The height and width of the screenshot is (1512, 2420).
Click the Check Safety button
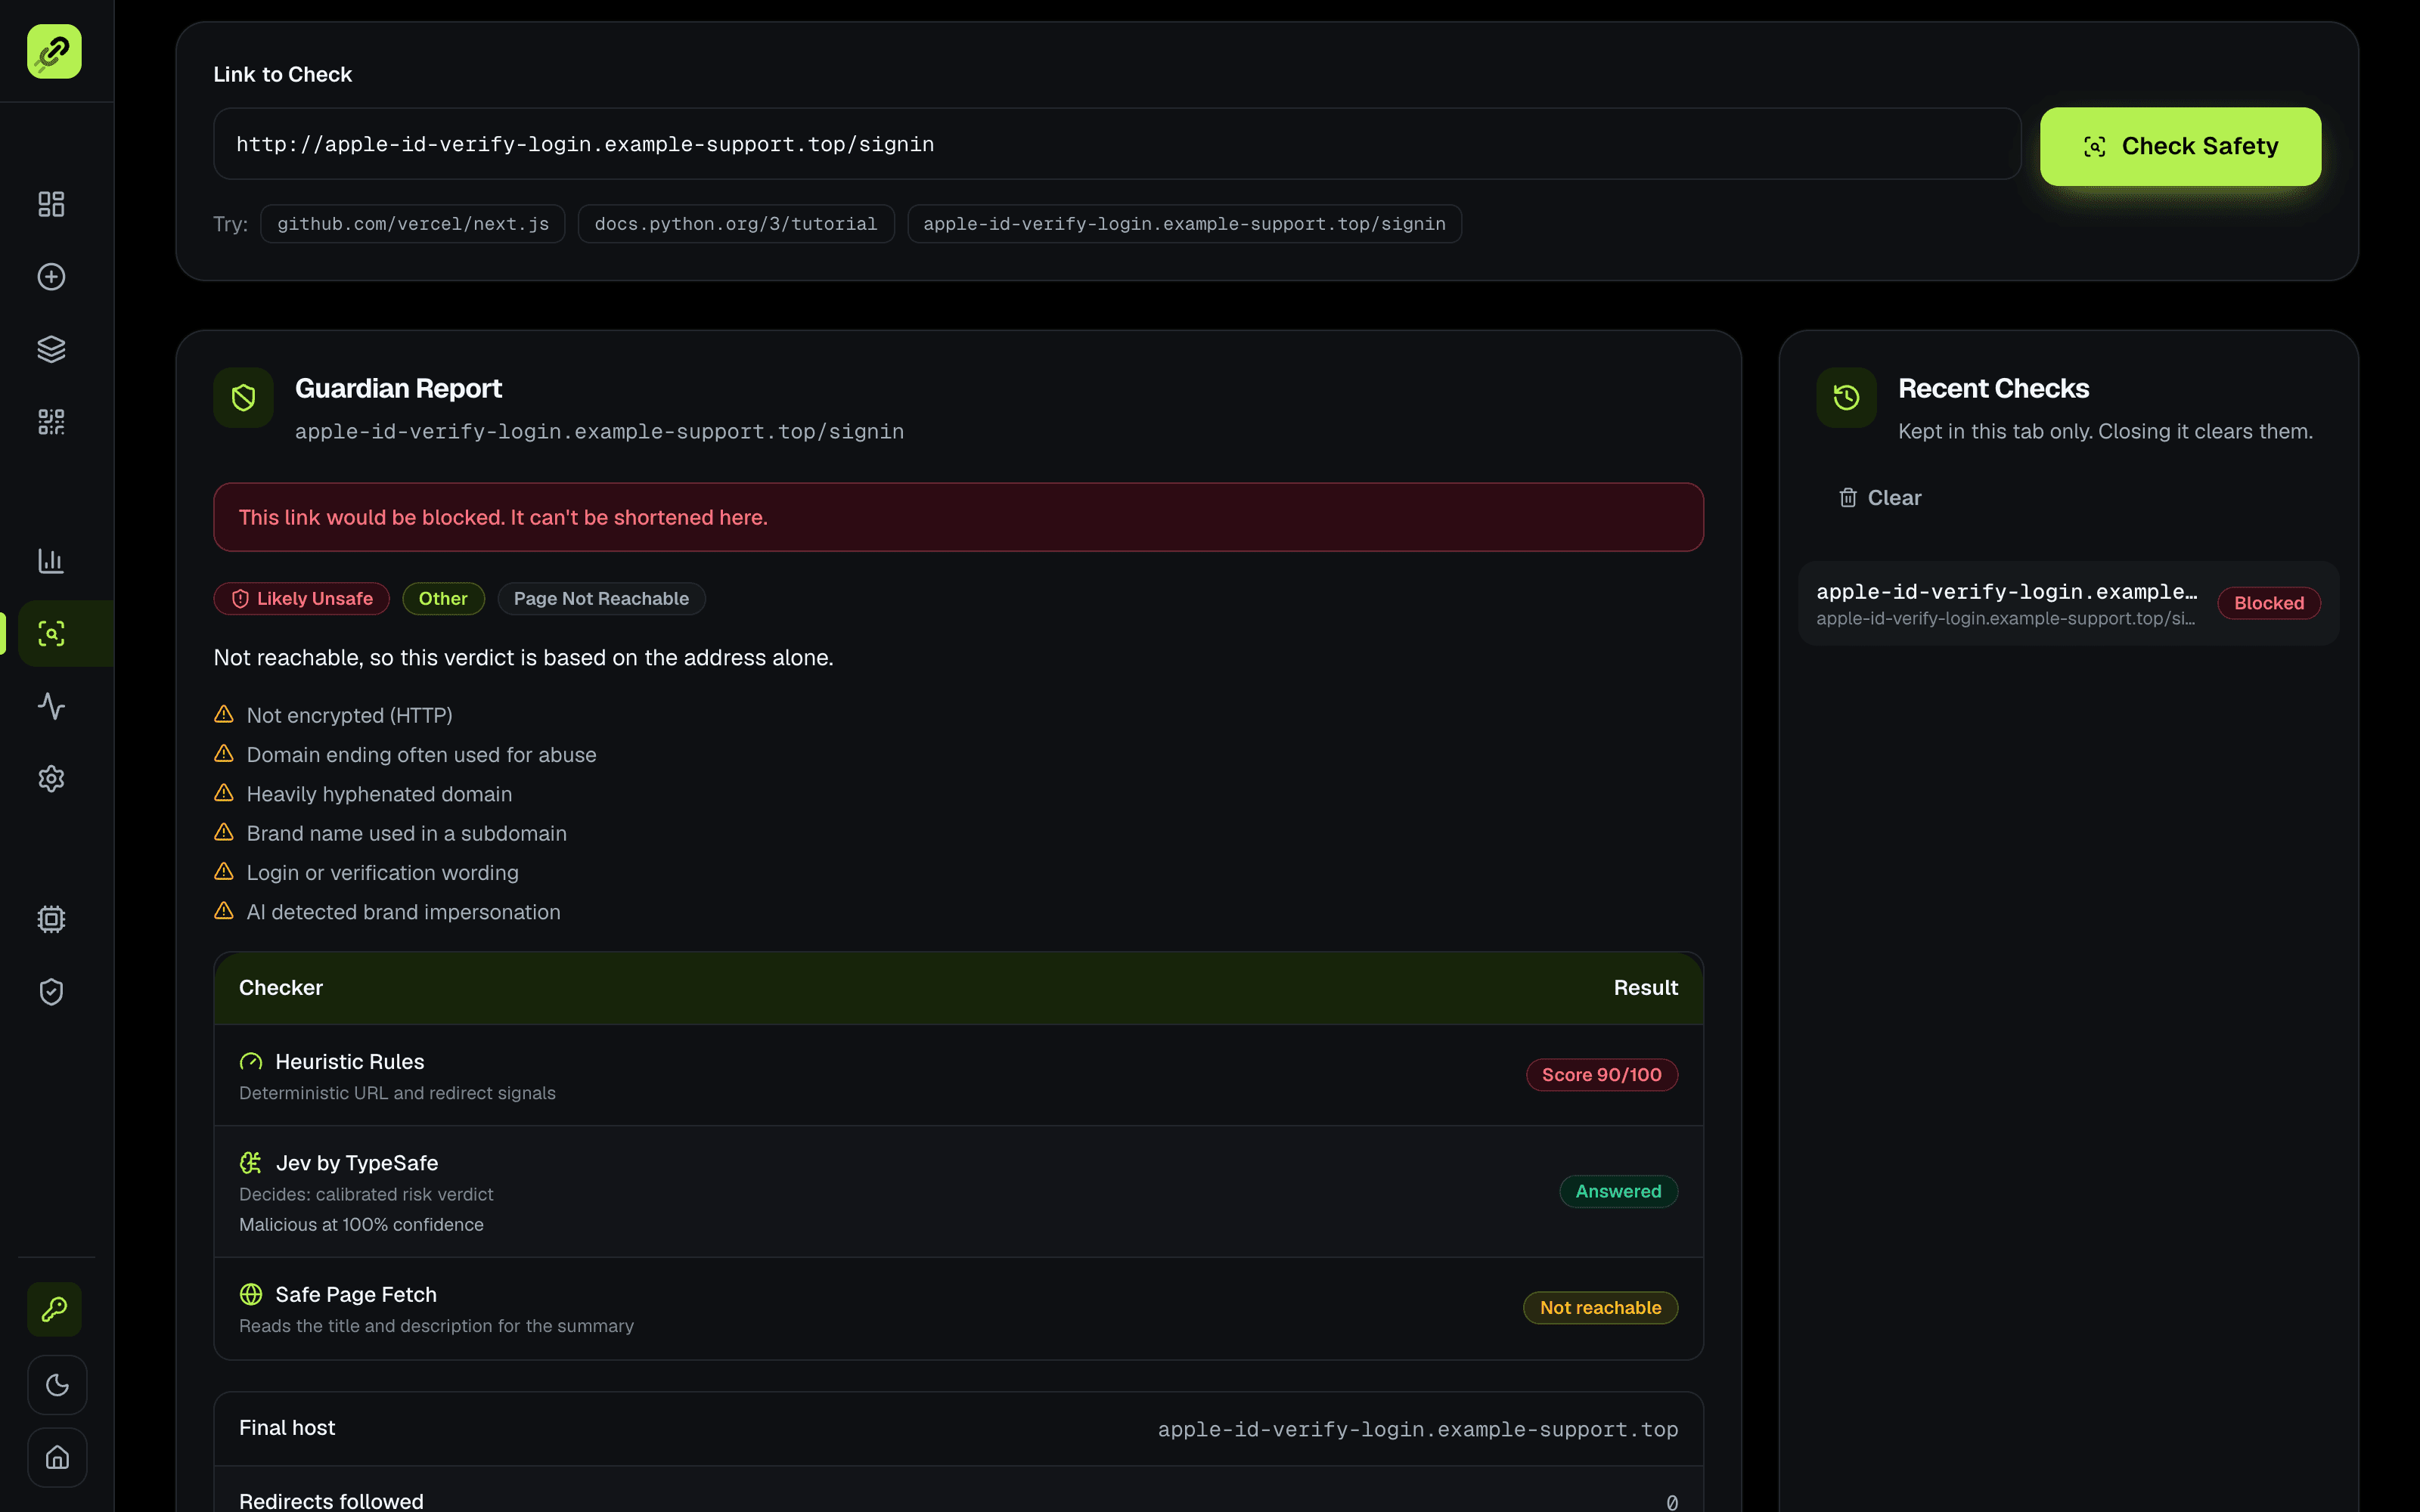click(x=2180, y=146)
